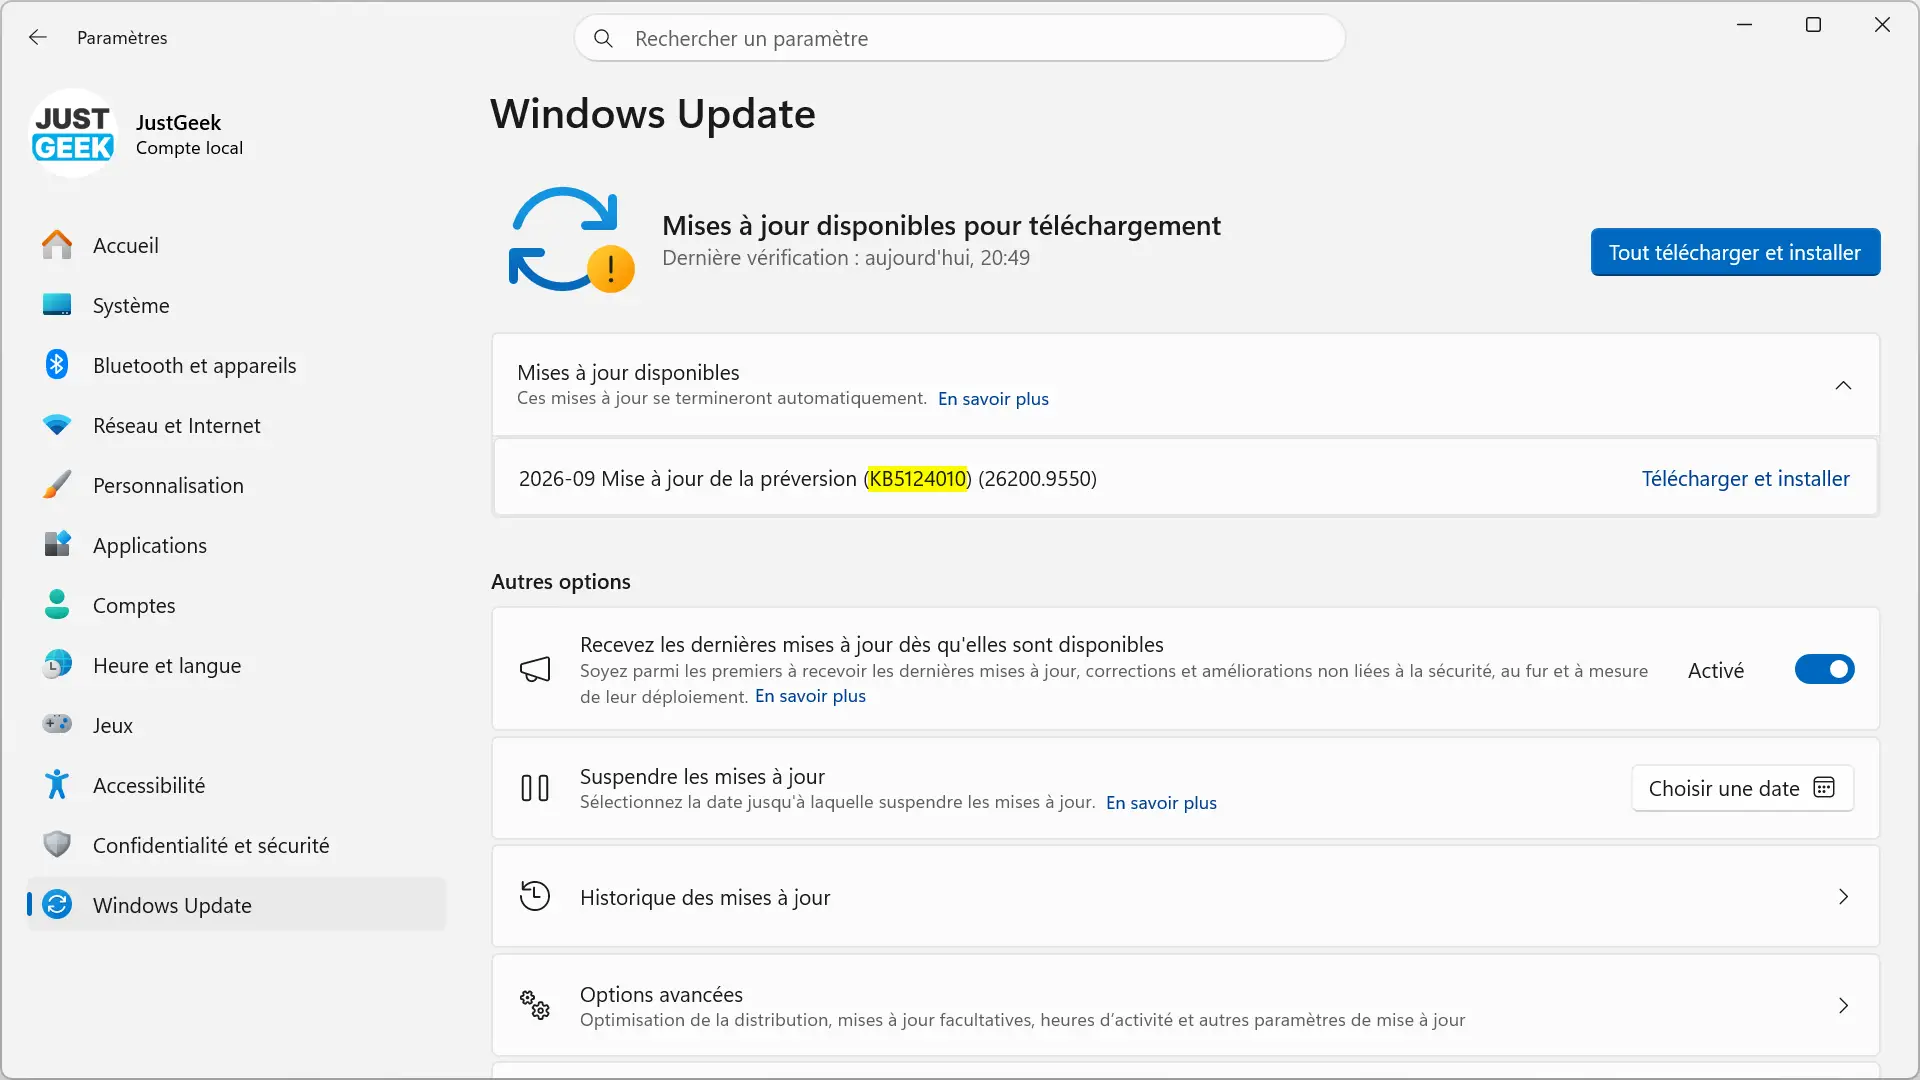
Task: Click the KB5124010 update title text
Action: coord(807,478)
